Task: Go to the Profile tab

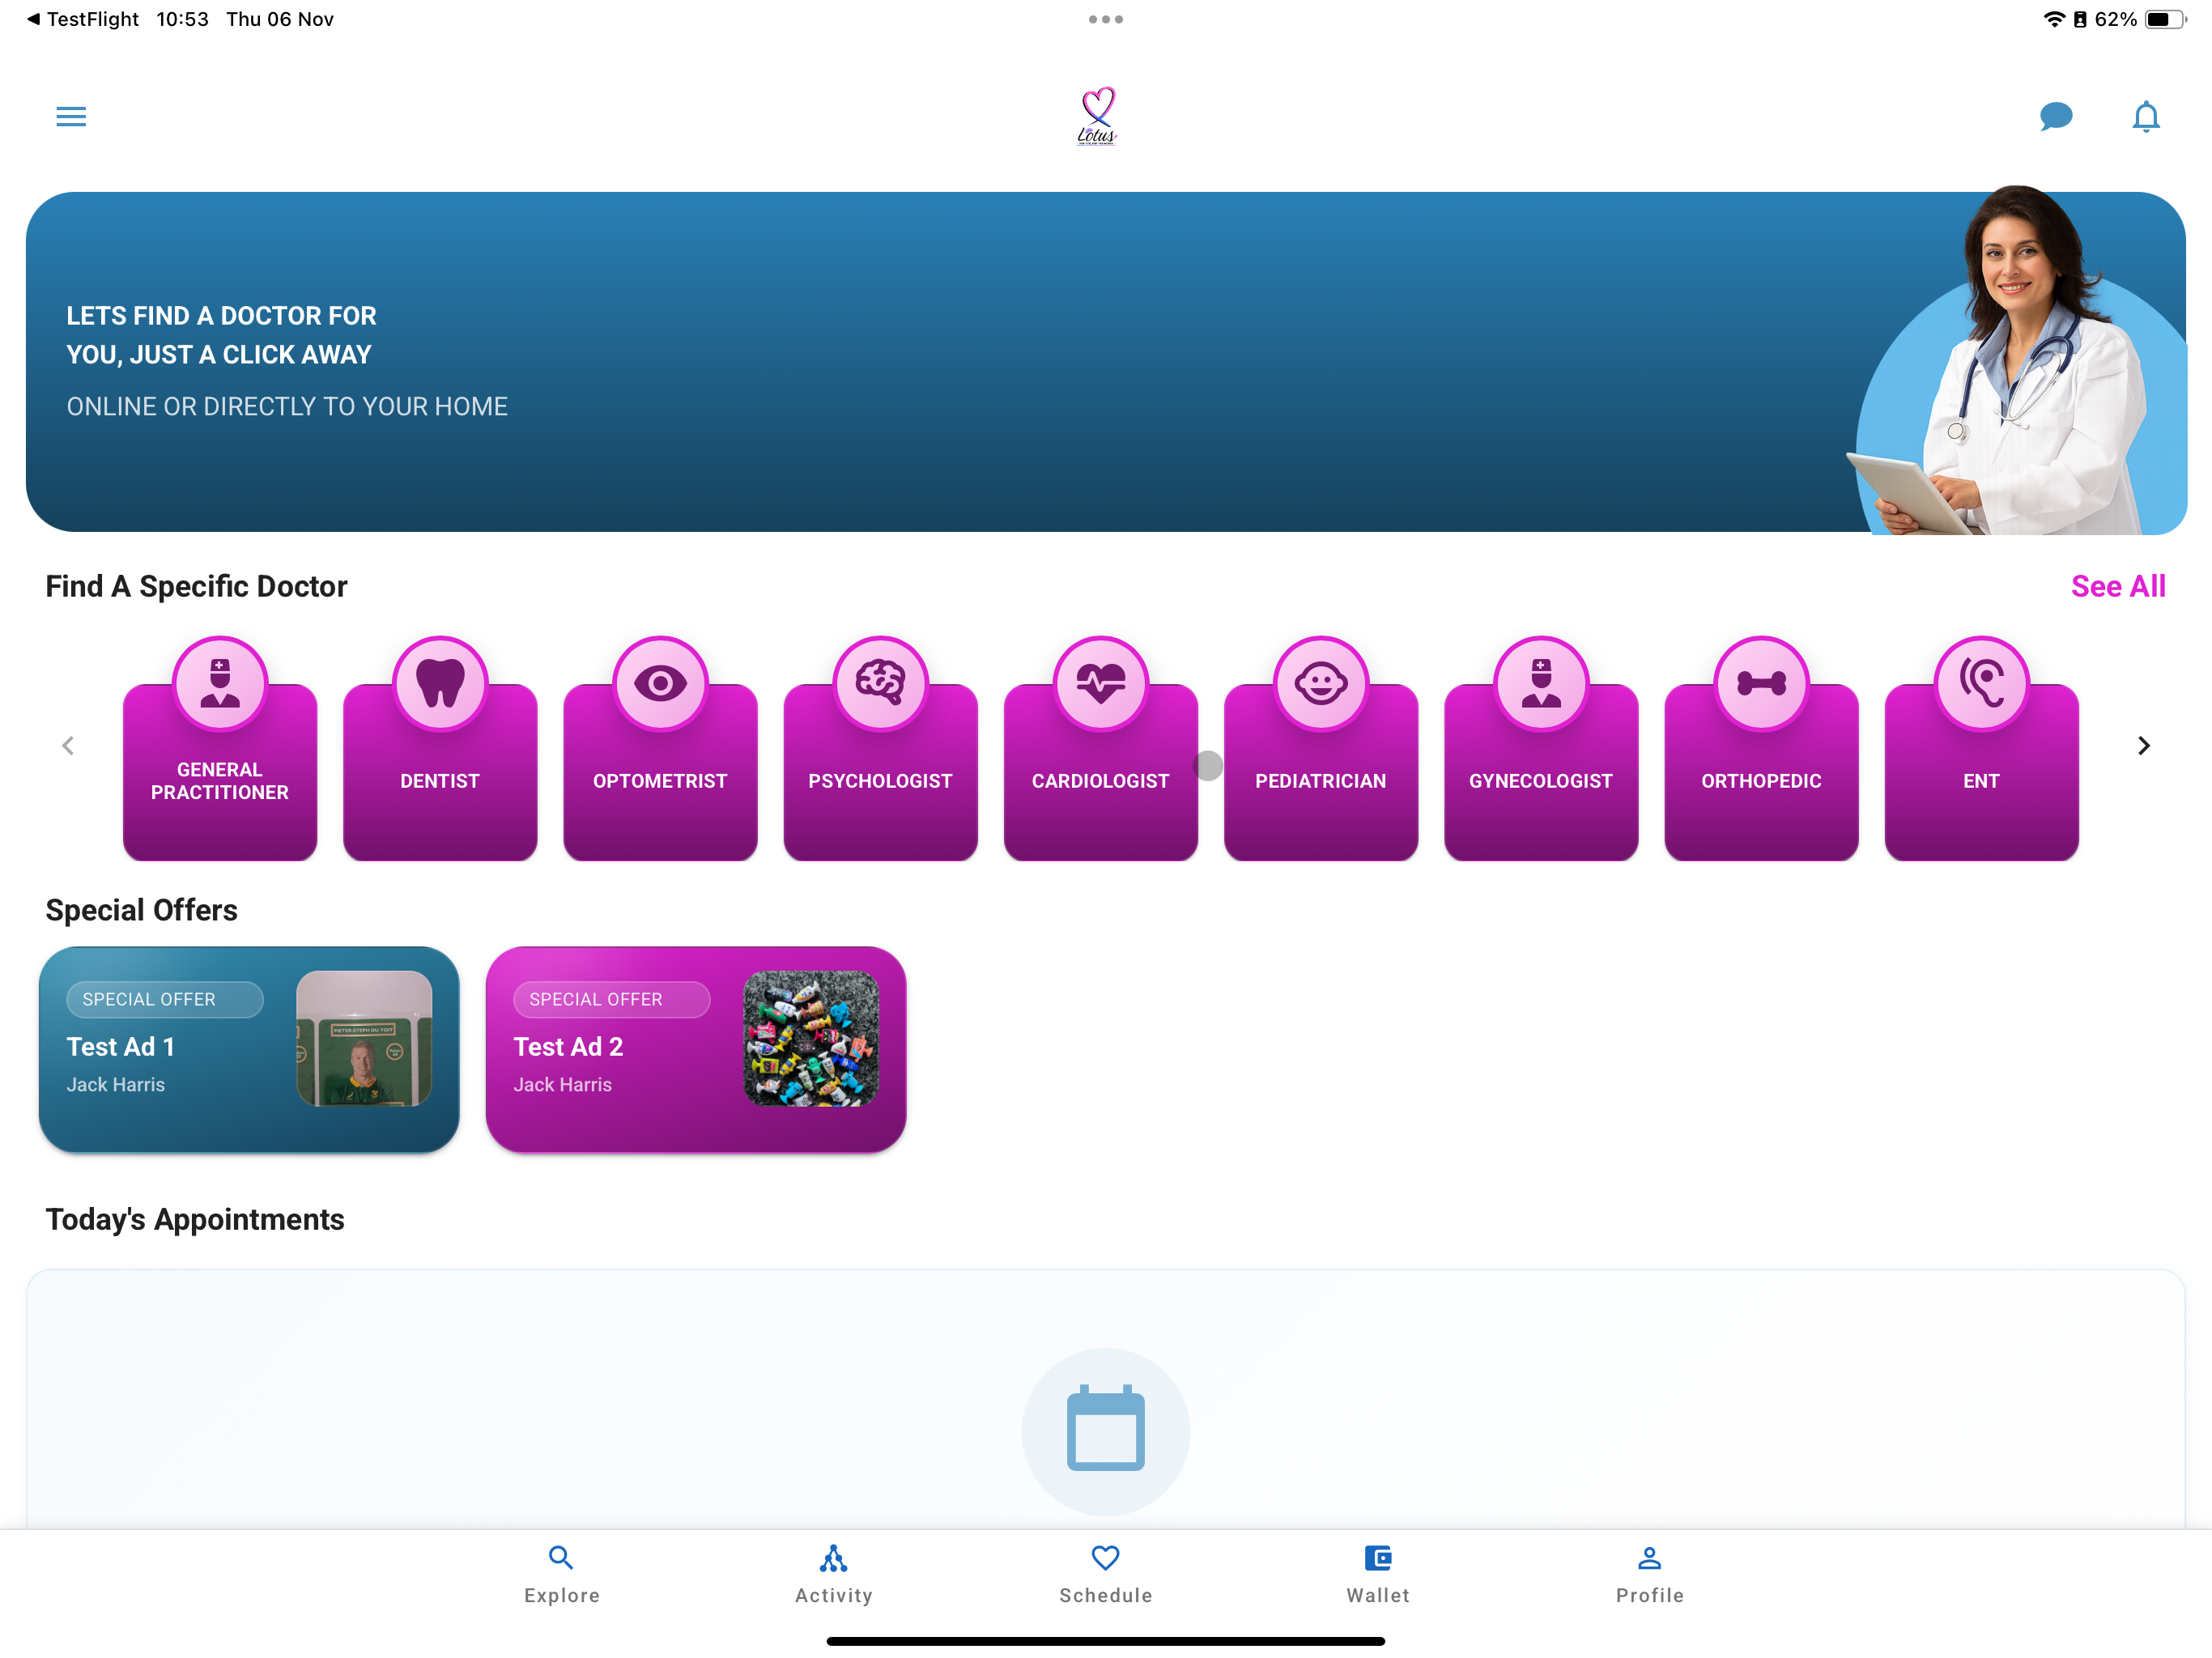Action: [x=1650, y=1574]
